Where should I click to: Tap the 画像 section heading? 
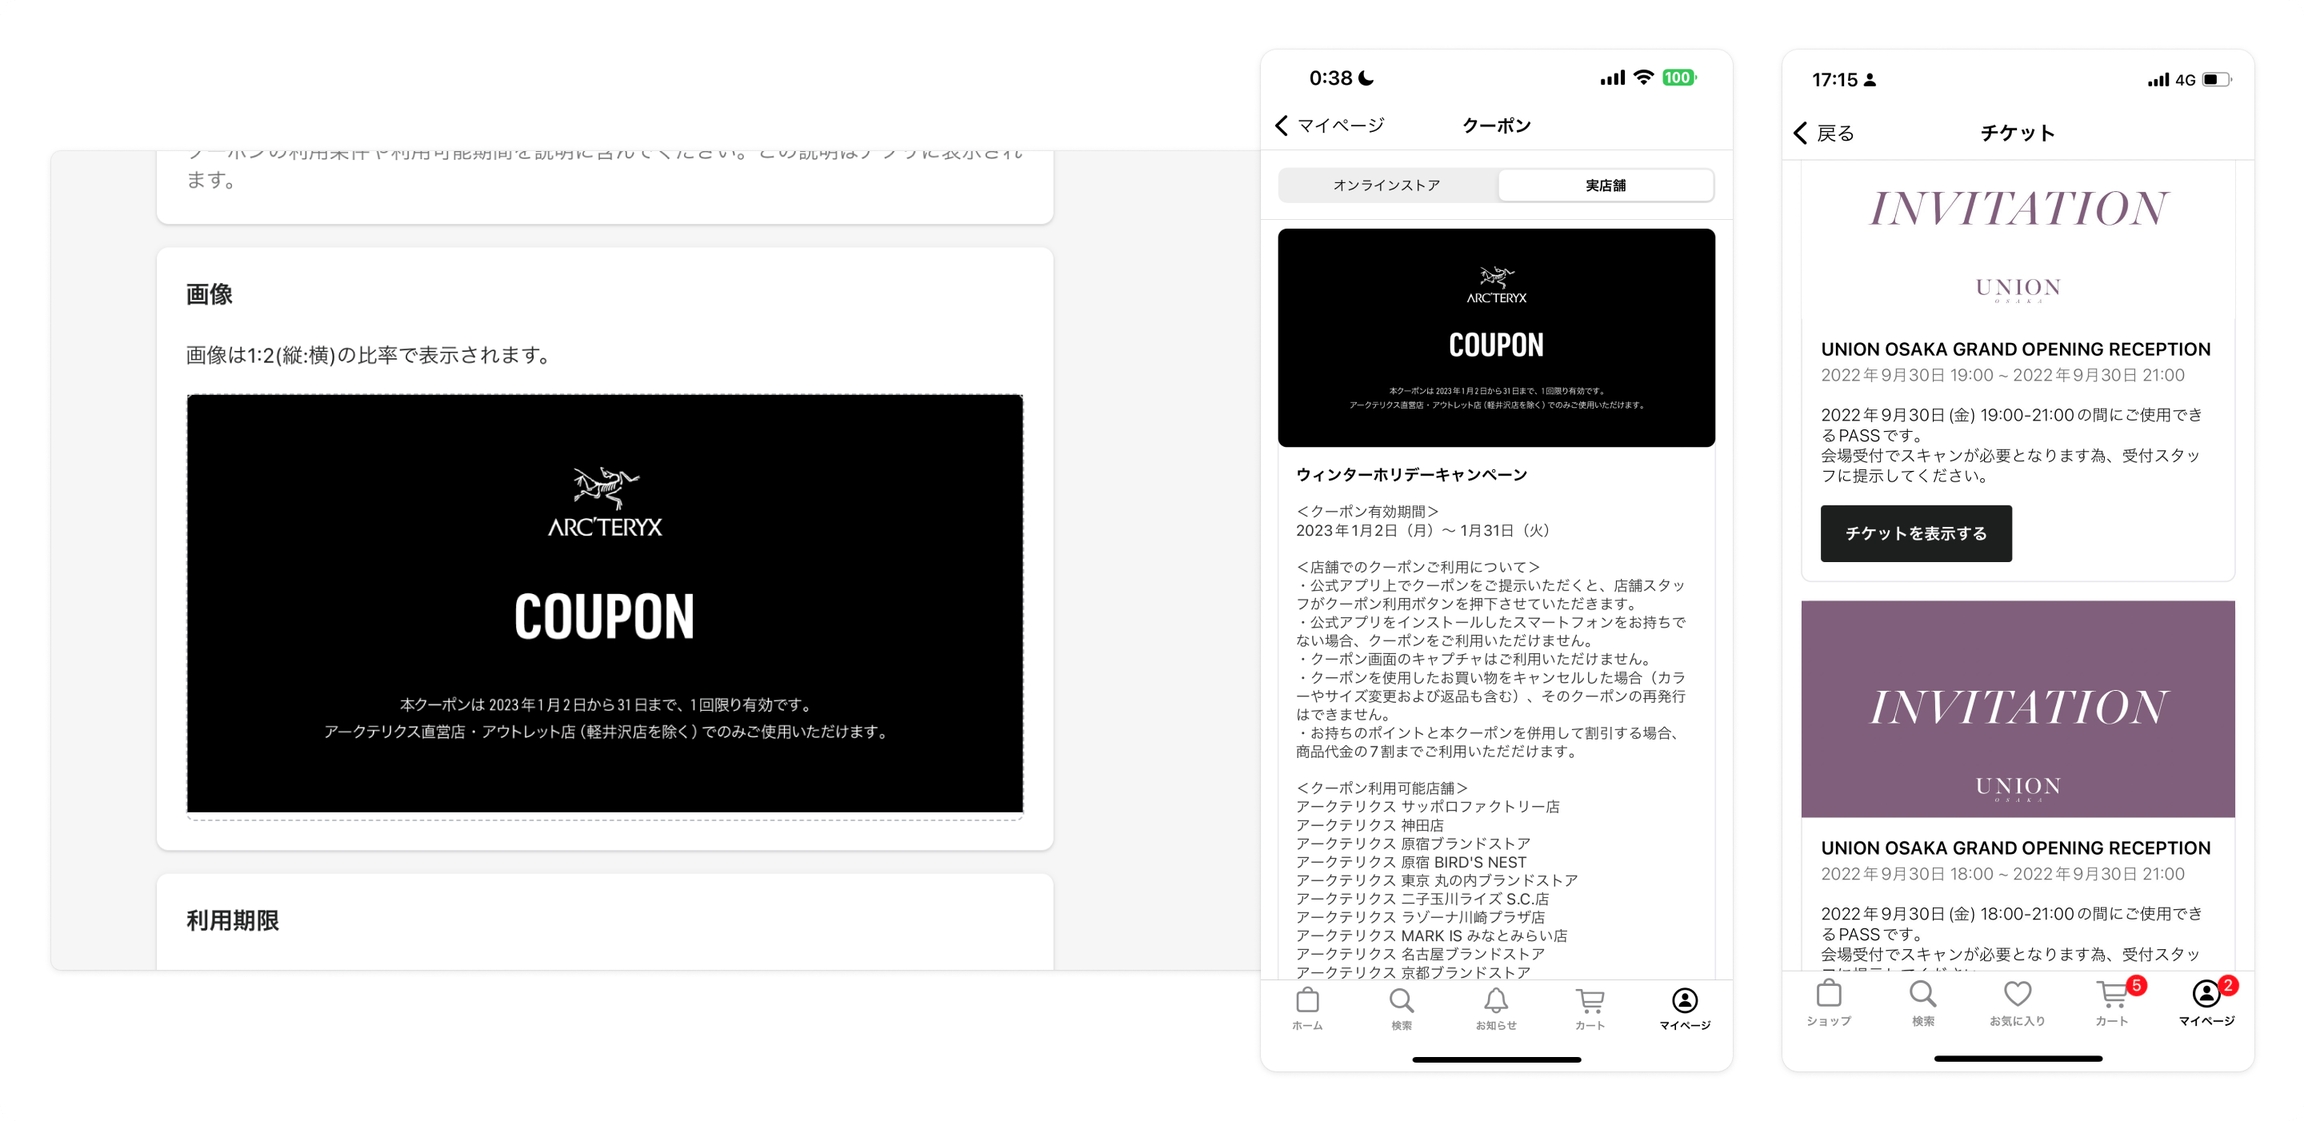(x=209, y=294)
